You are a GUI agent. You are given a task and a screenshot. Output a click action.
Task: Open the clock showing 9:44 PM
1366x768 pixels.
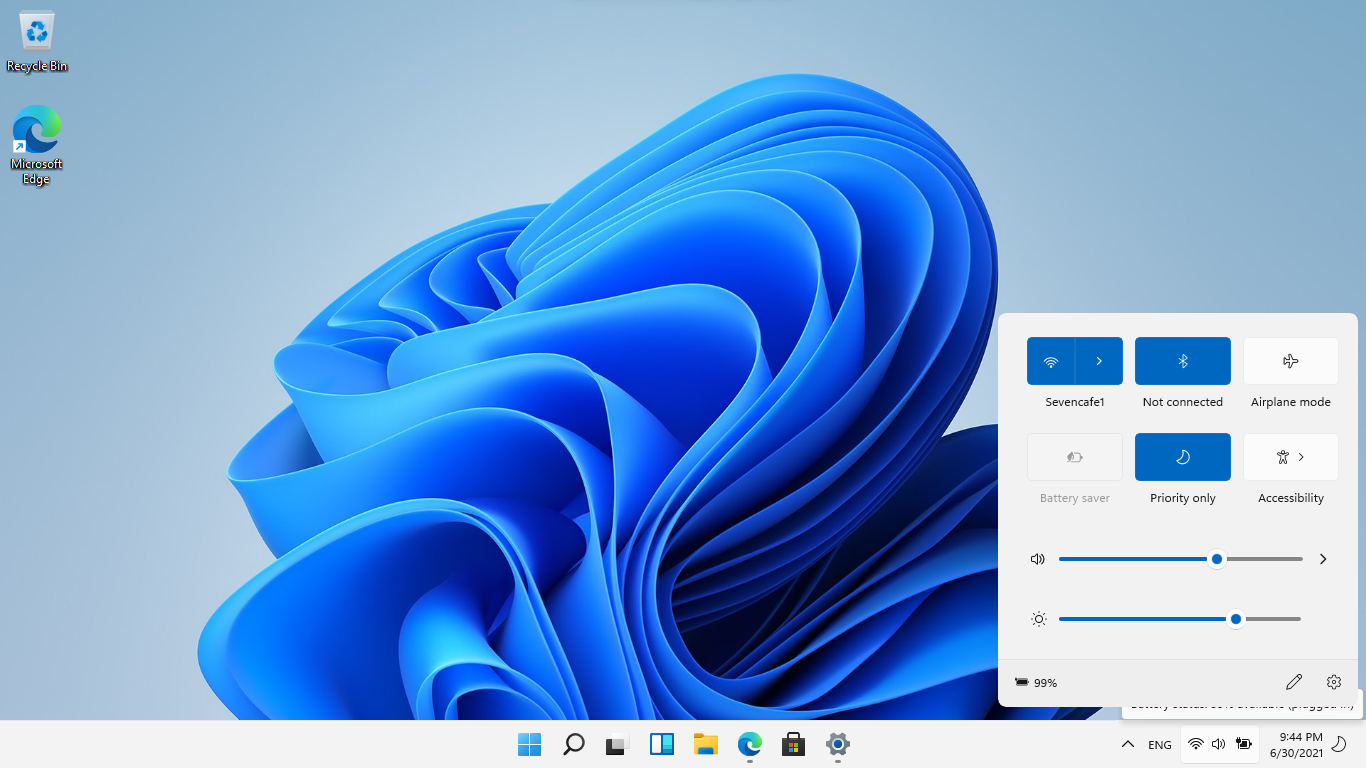[1297, 744]
